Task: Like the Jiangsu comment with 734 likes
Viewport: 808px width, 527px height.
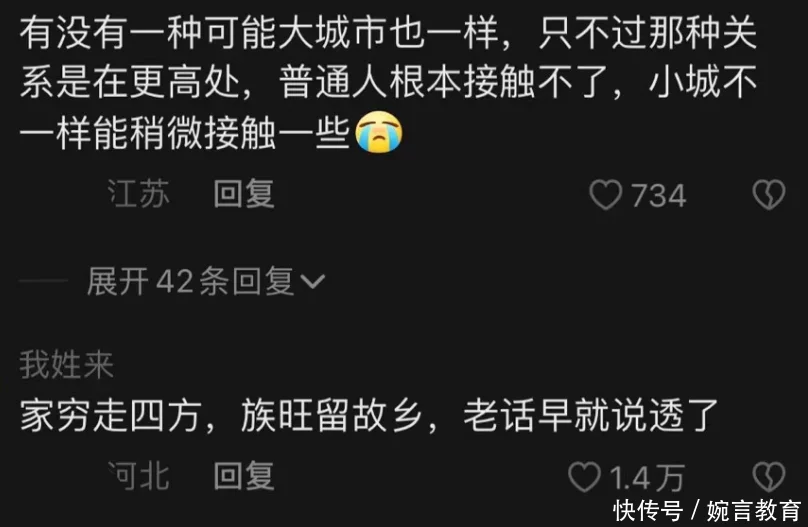Action: [605, 195]
